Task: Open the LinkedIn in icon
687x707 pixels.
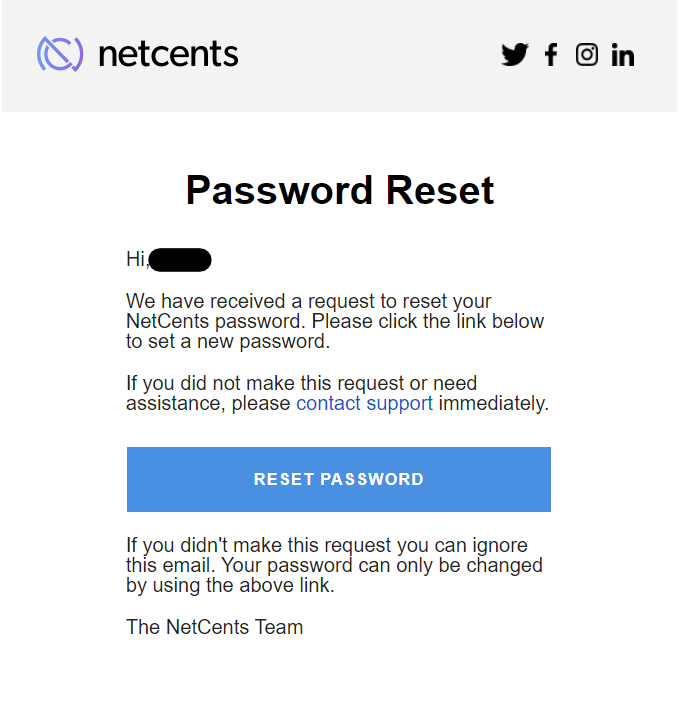Action: 623,55
